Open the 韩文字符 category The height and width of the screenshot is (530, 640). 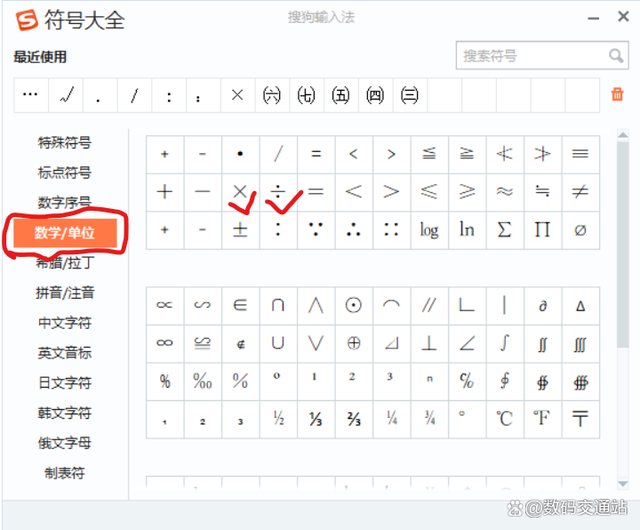tap(64, 413)
